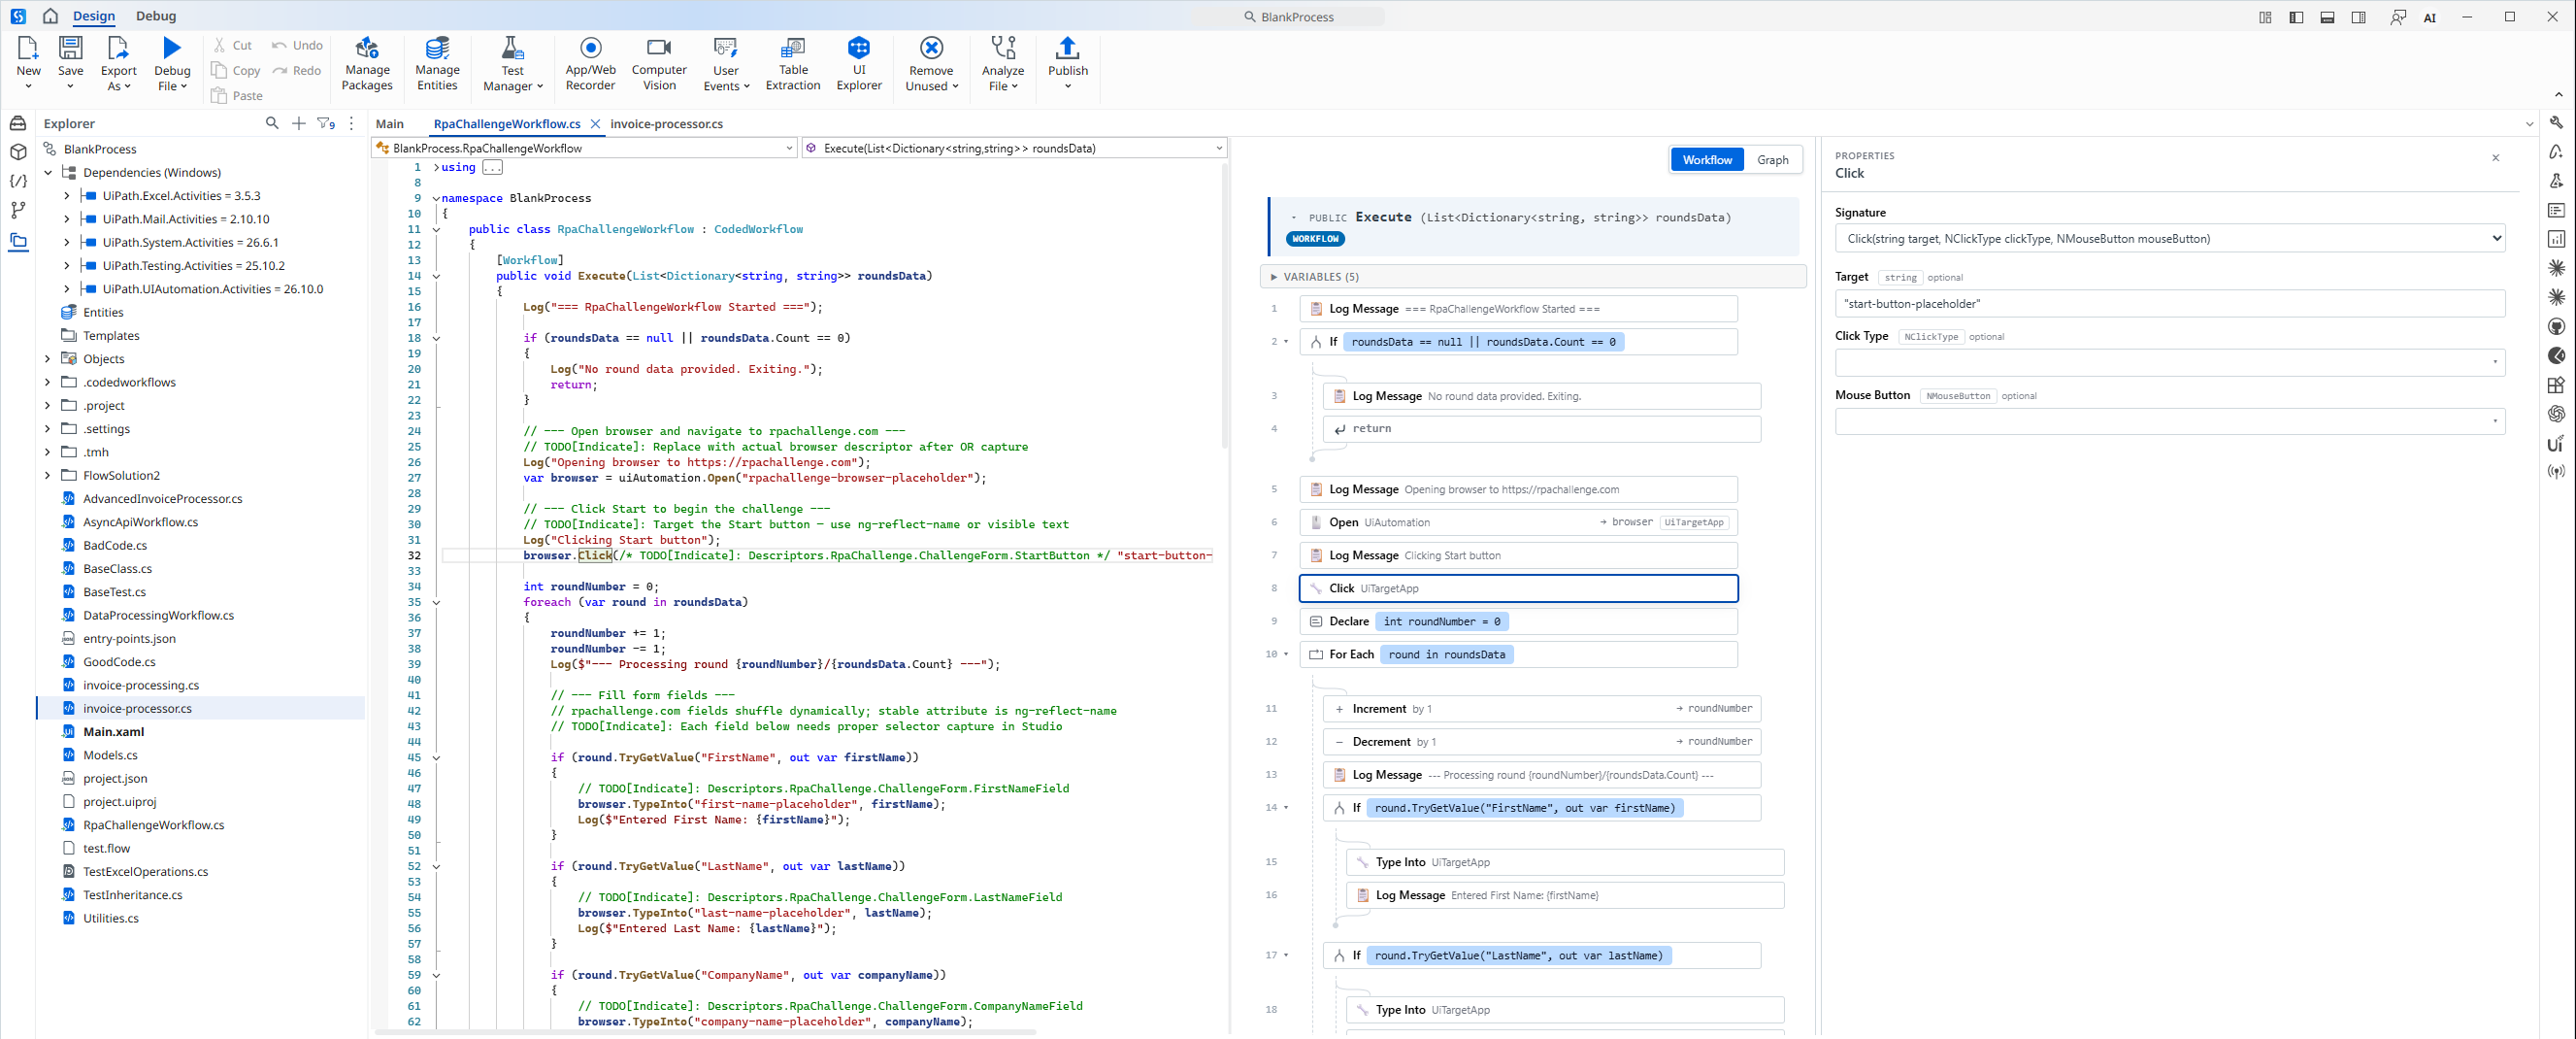The height and width of the screenshot is (1039, 2576).
Task: Switch to the Design ribbon tab
Action: (94, 16)
